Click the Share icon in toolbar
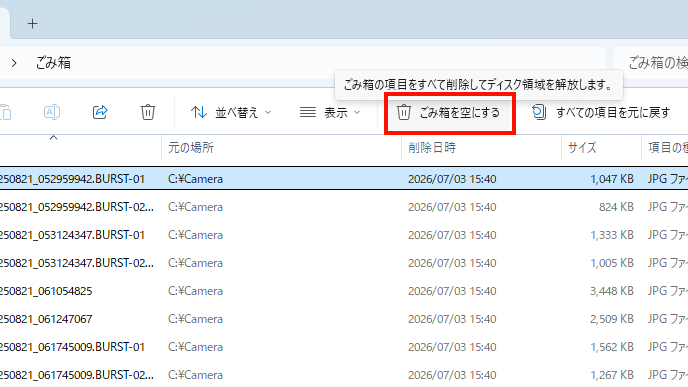 click(100, 112)
